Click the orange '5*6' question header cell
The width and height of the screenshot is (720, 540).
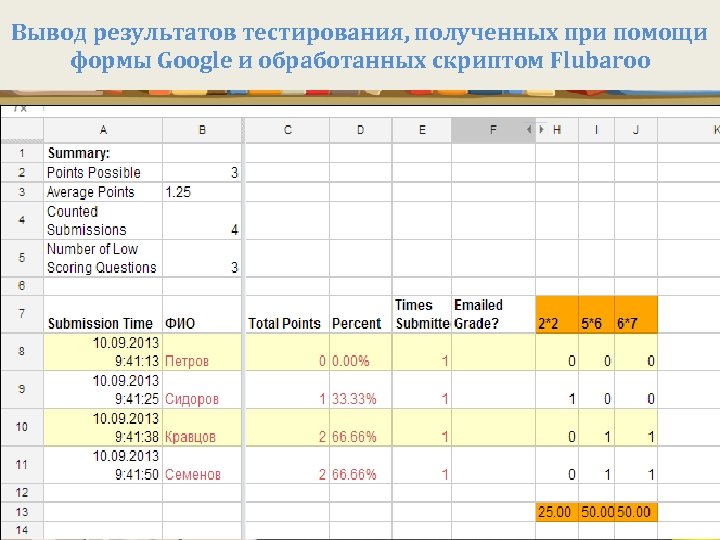tap(596, 315)
